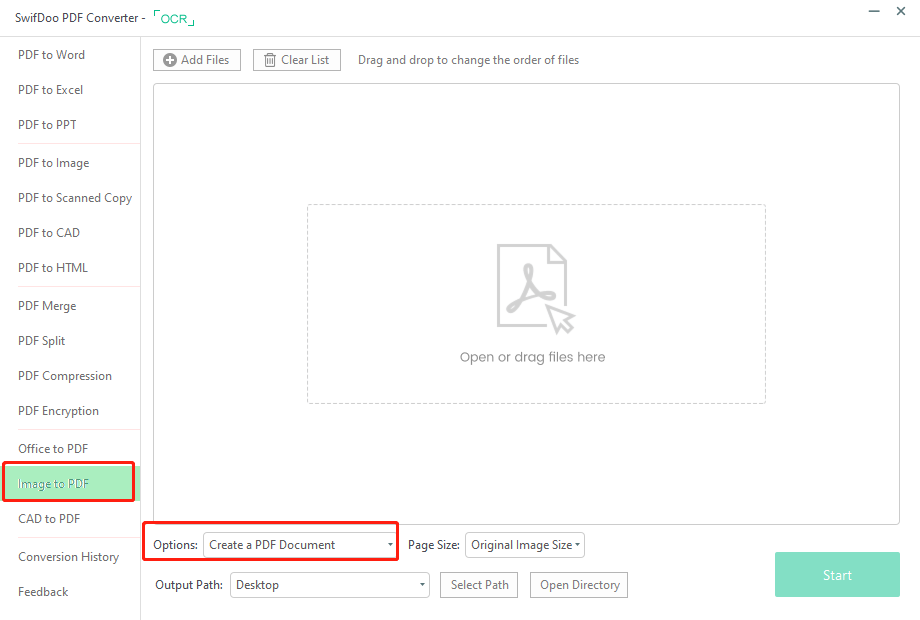View Conversion History

(x=68, y=557)
